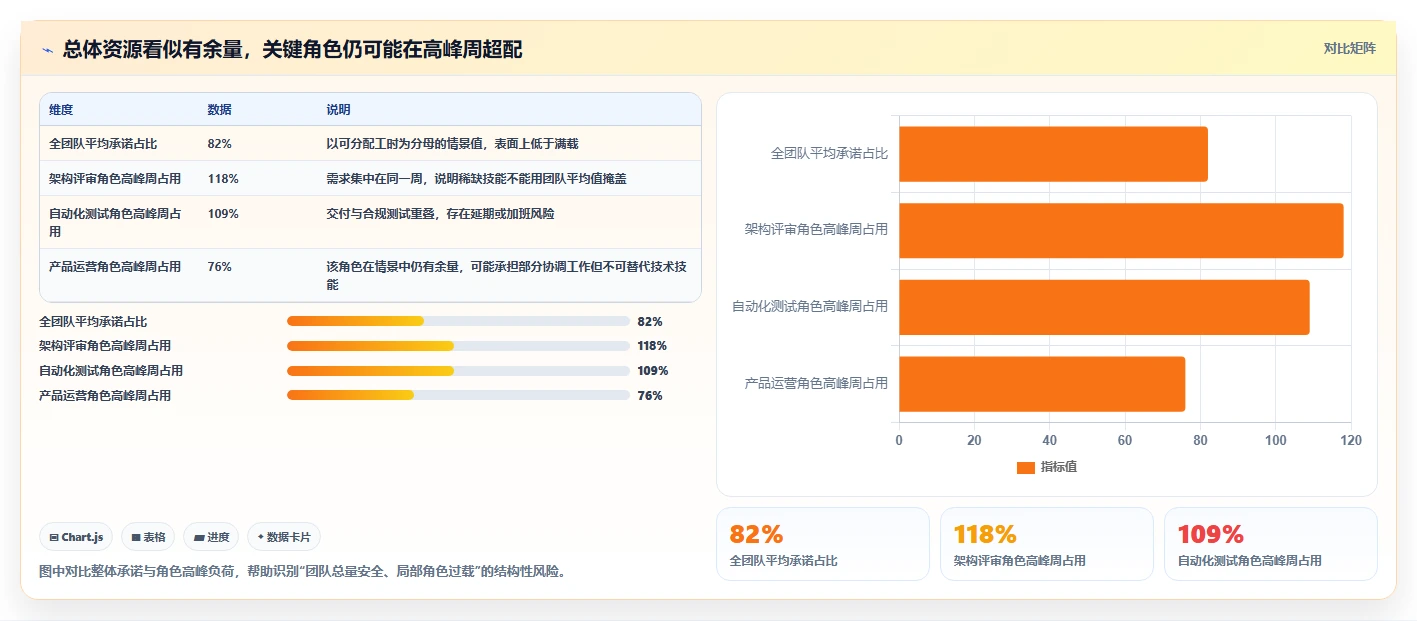Click the 指标值 legend text under the chart

1059,467
